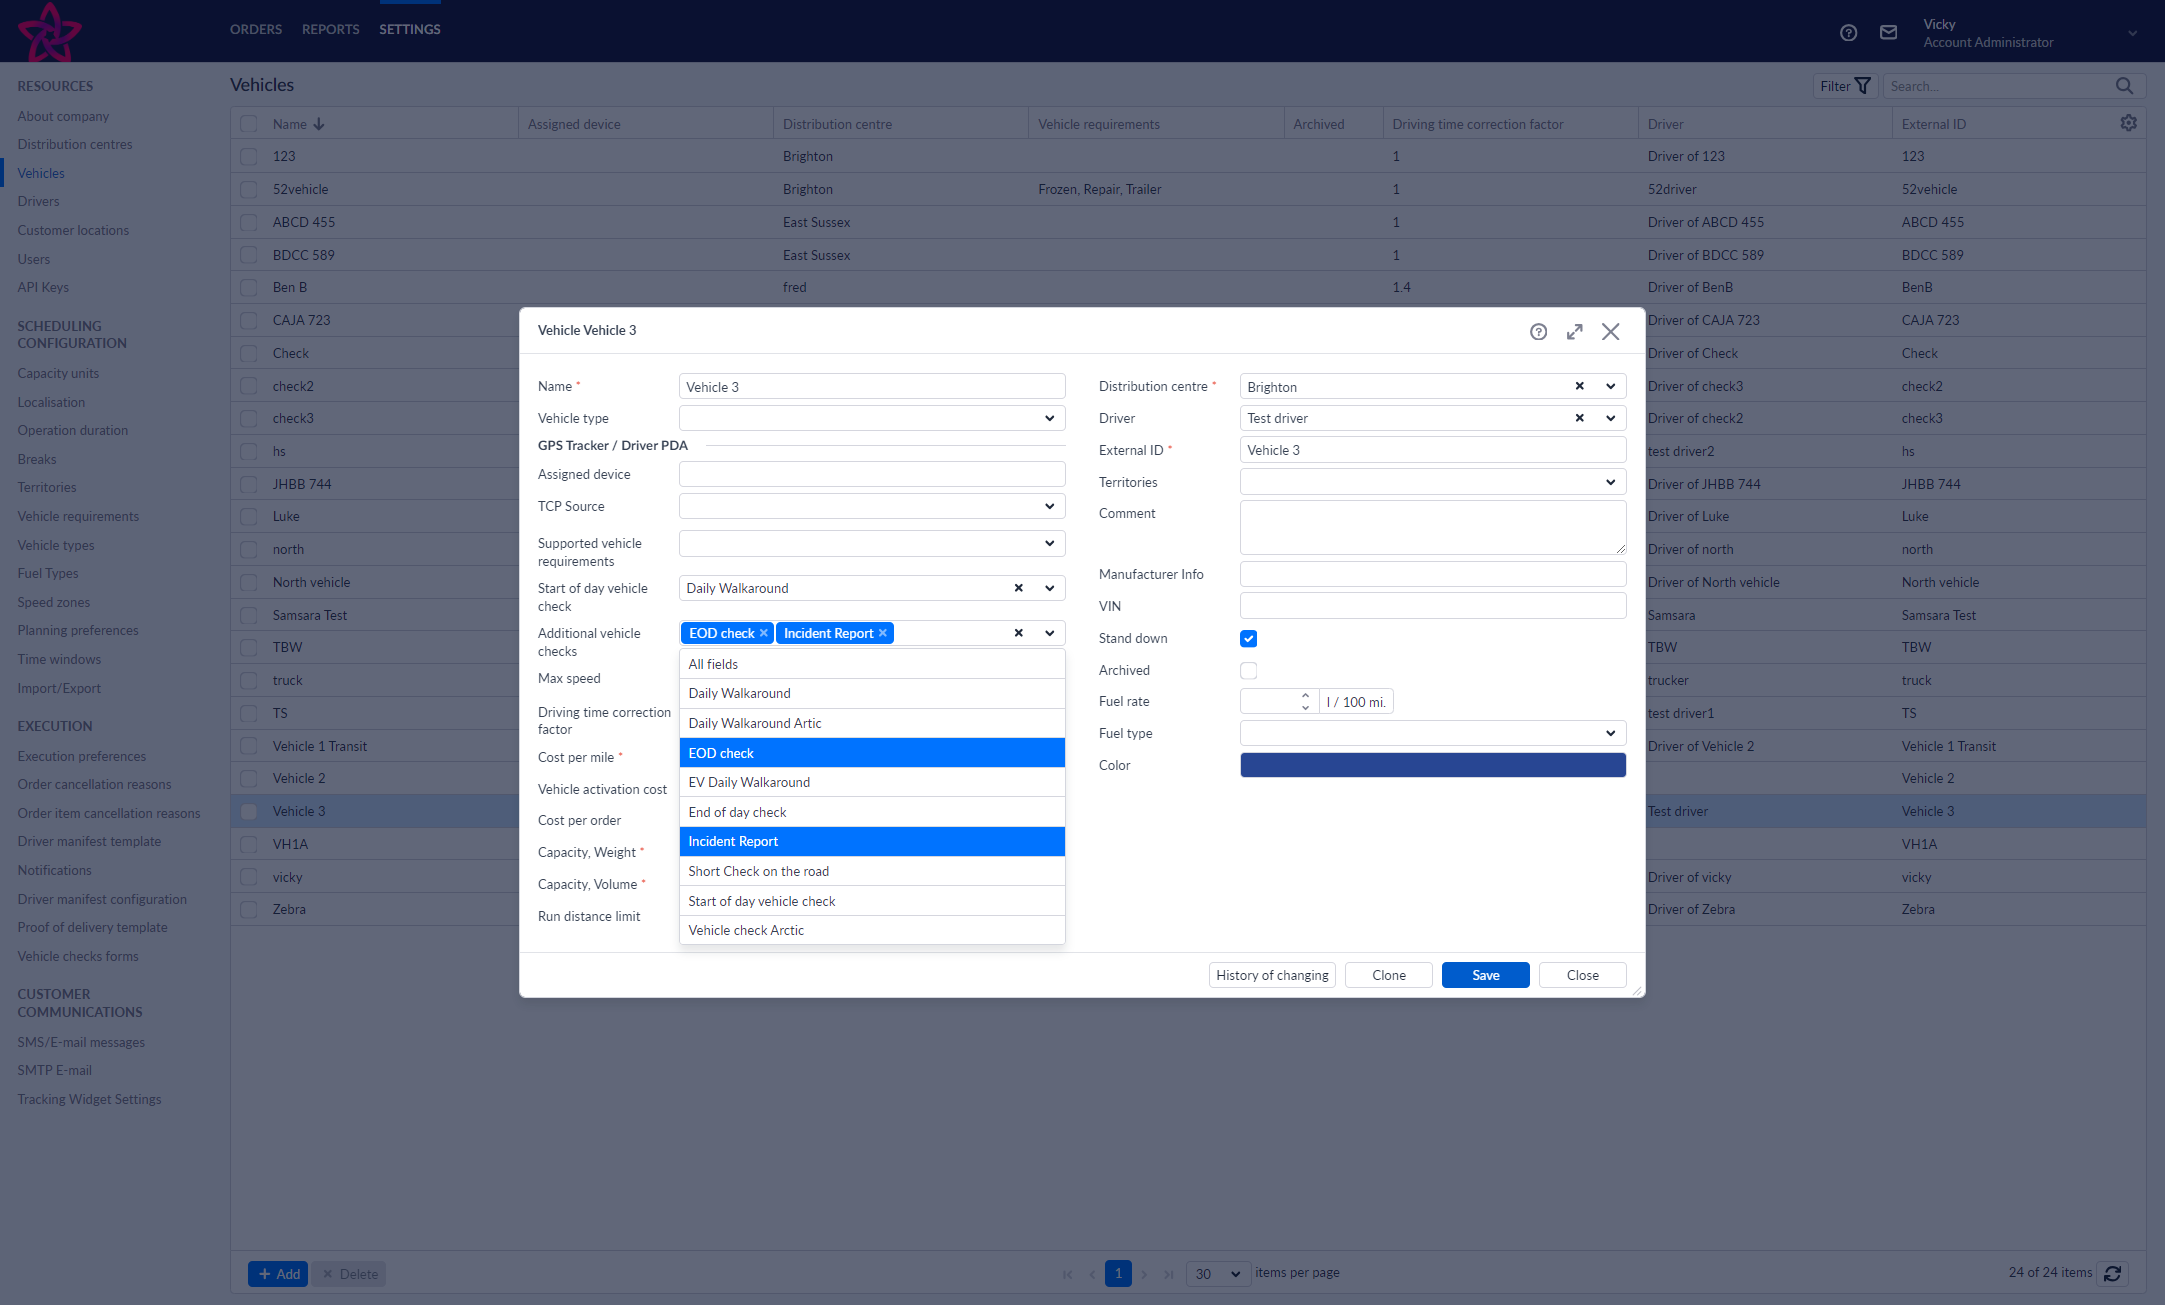Expand the Territories dropdown
Image resolution: width=2165 pixels, height=1305 pixels.
coord(1610,482)
